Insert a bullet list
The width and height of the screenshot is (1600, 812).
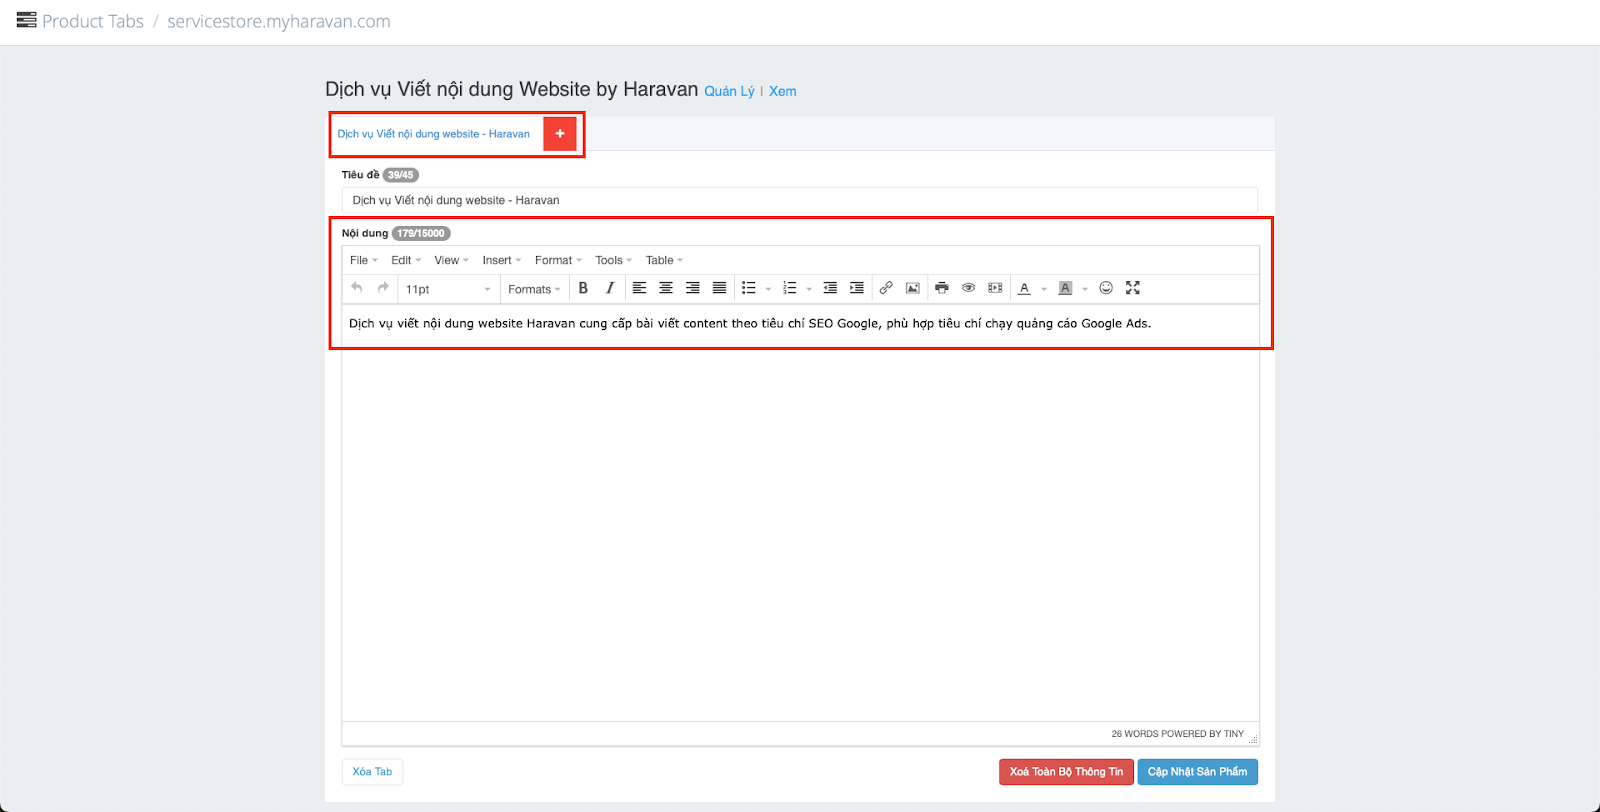pos(748,288)
